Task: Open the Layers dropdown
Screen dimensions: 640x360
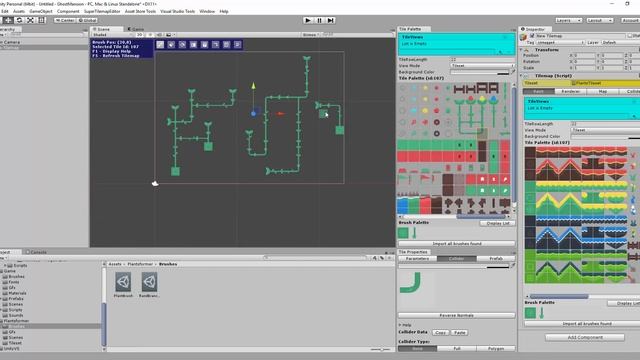Action: pyautogui.click(x=568, y=20)
